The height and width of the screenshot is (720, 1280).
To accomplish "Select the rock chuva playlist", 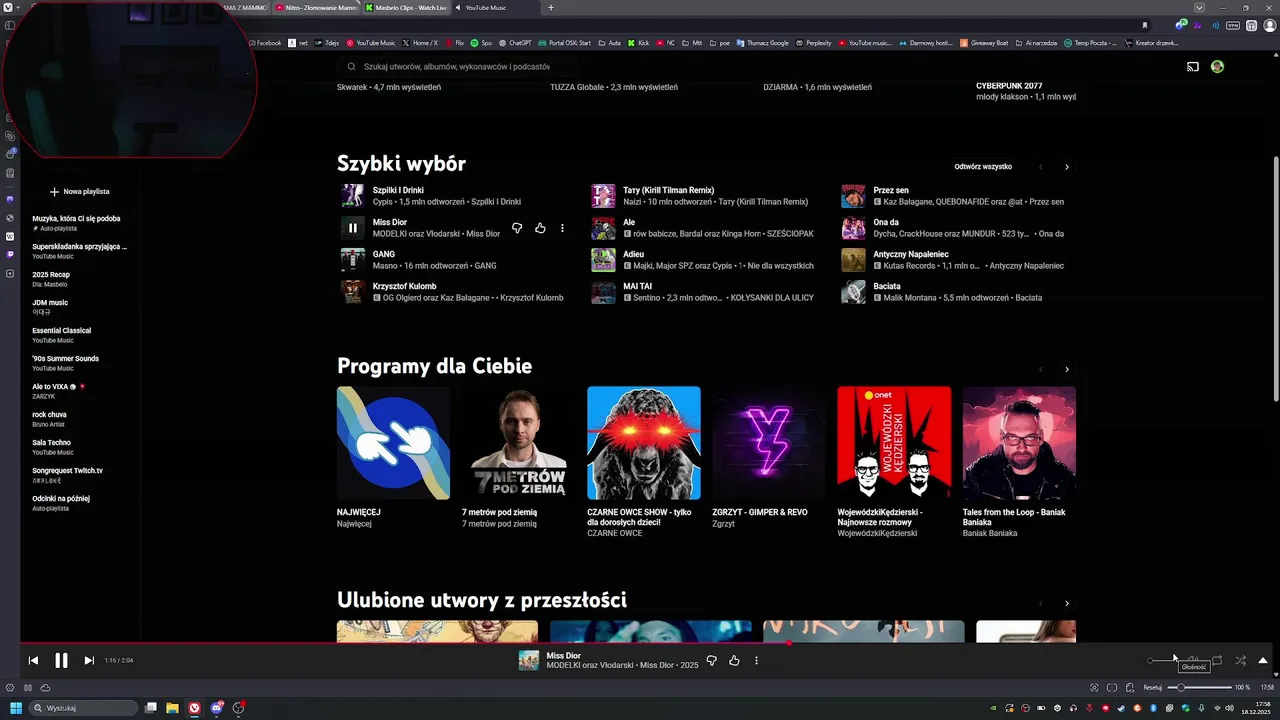I will [x=49, y=419].
